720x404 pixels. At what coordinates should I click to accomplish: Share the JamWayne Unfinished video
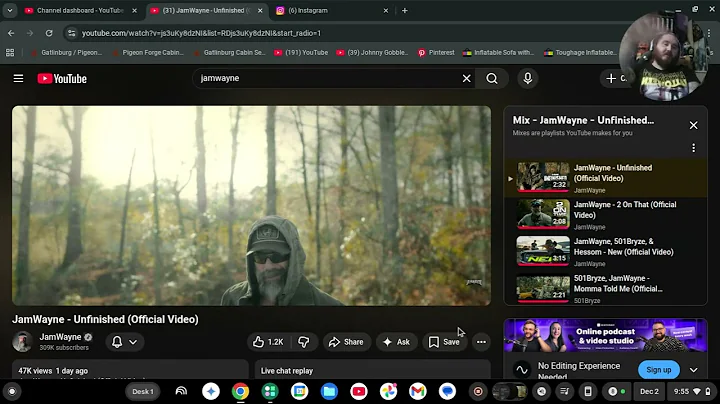pos(346,342)
